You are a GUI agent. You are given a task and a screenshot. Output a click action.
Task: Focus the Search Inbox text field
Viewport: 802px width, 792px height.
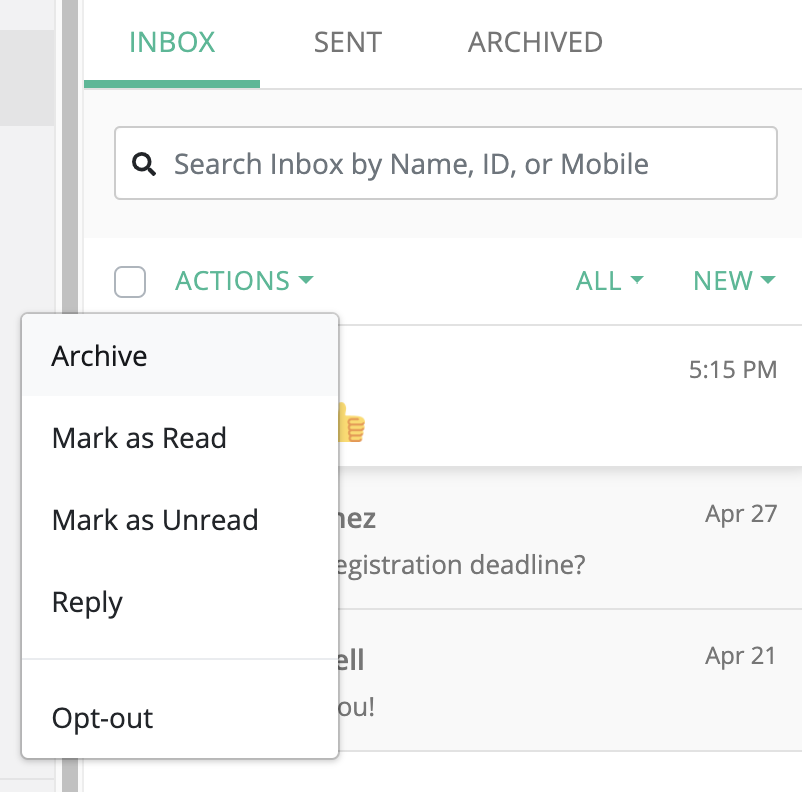coord(460,164)
